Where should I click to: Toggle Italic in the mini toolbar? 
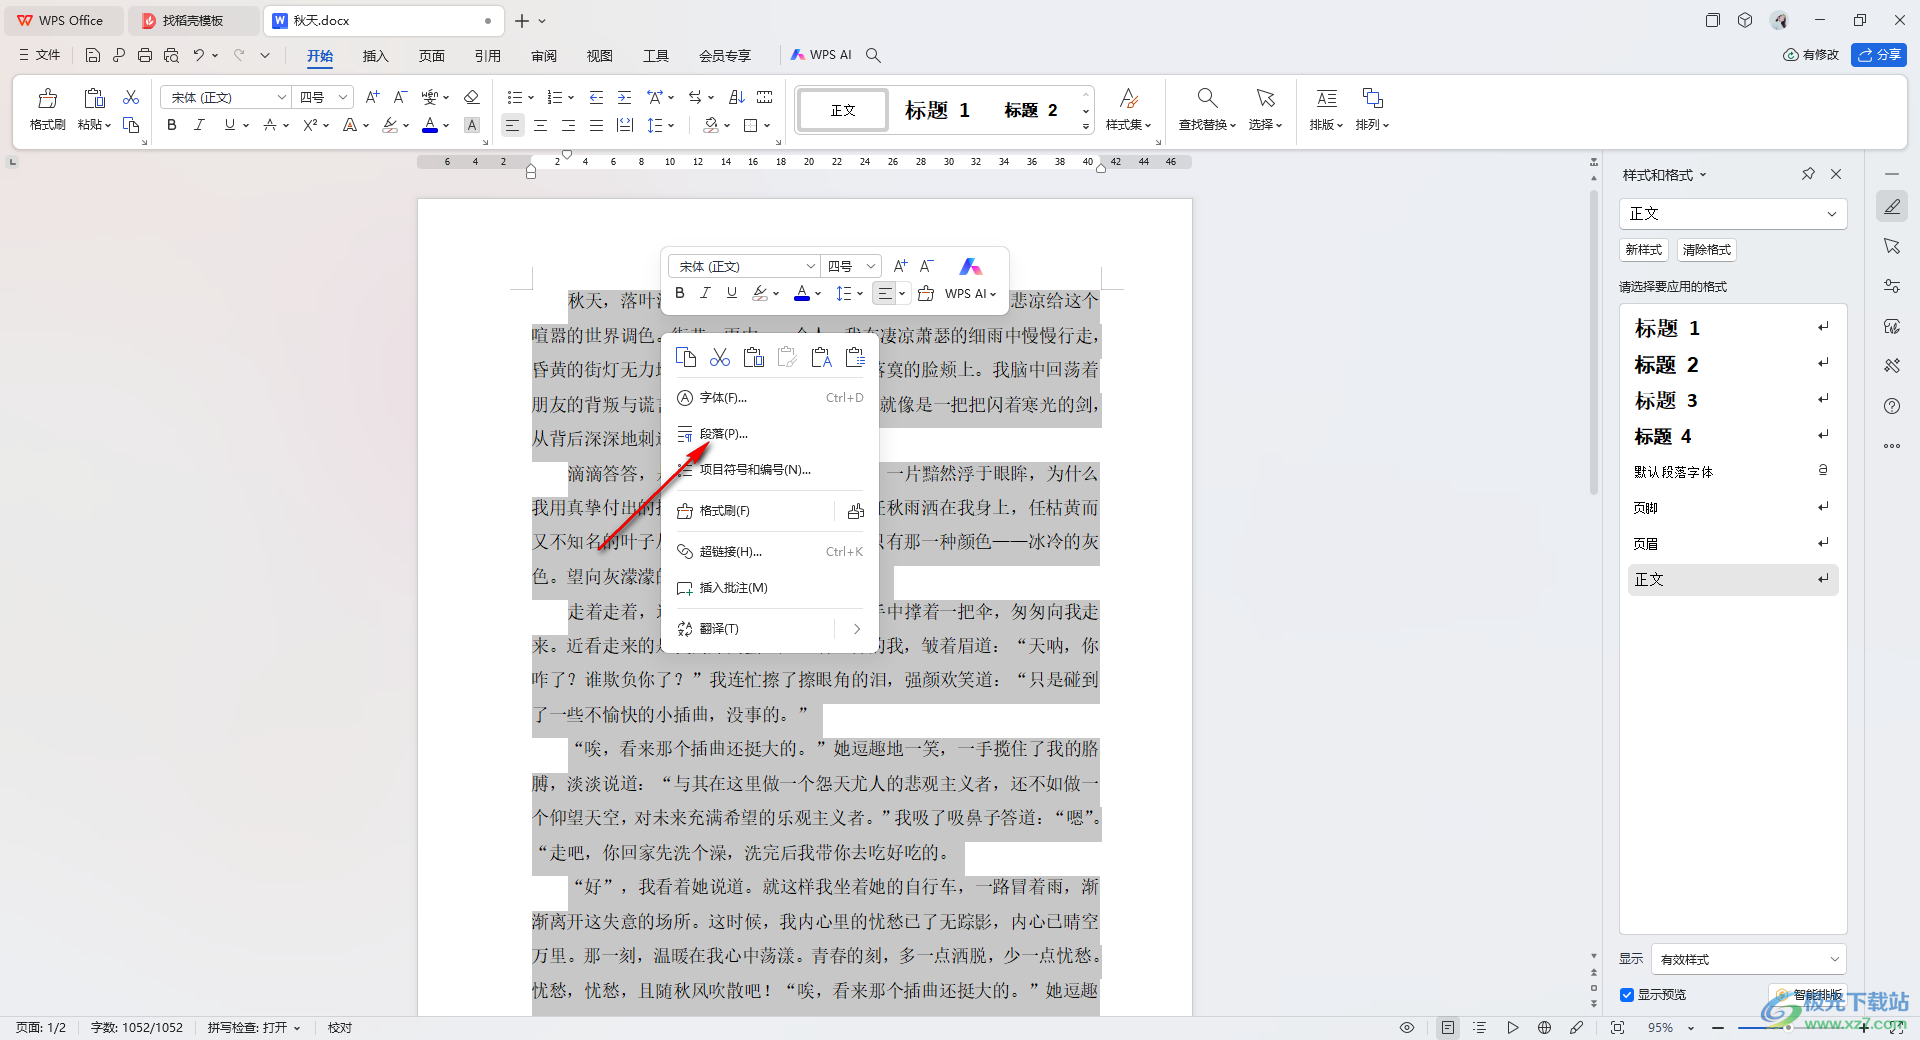[705, 293]
